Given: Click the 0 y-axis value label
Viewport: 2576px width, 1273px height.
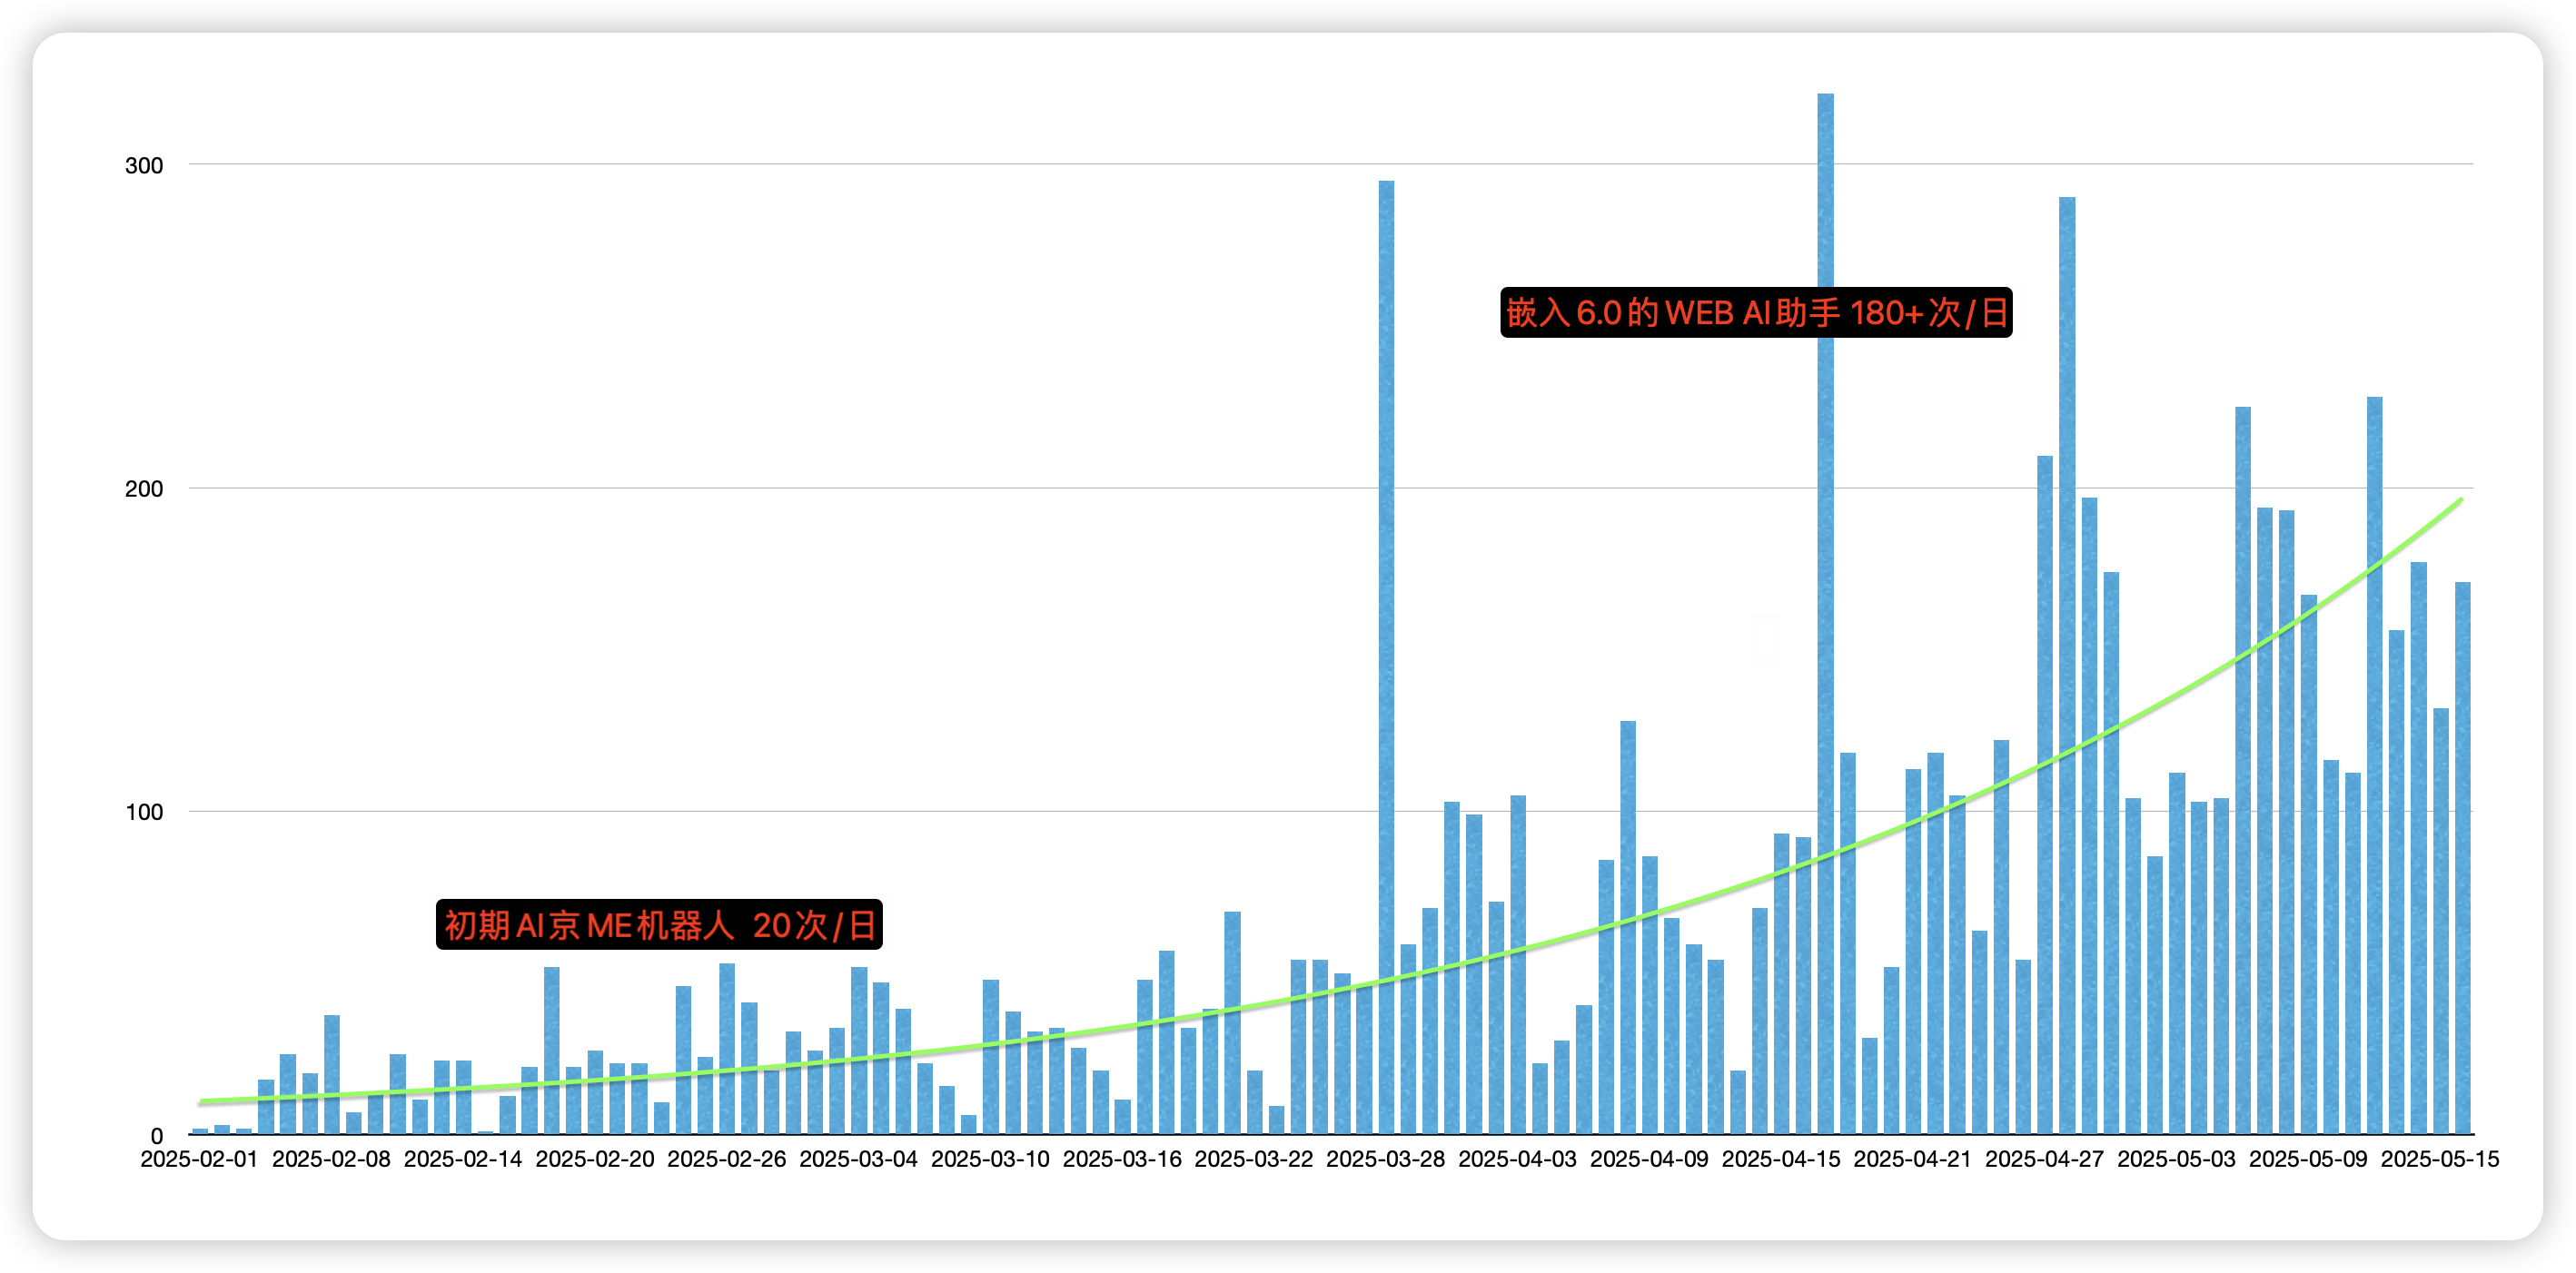Looking at the screenshot, I should point(157,1136).
